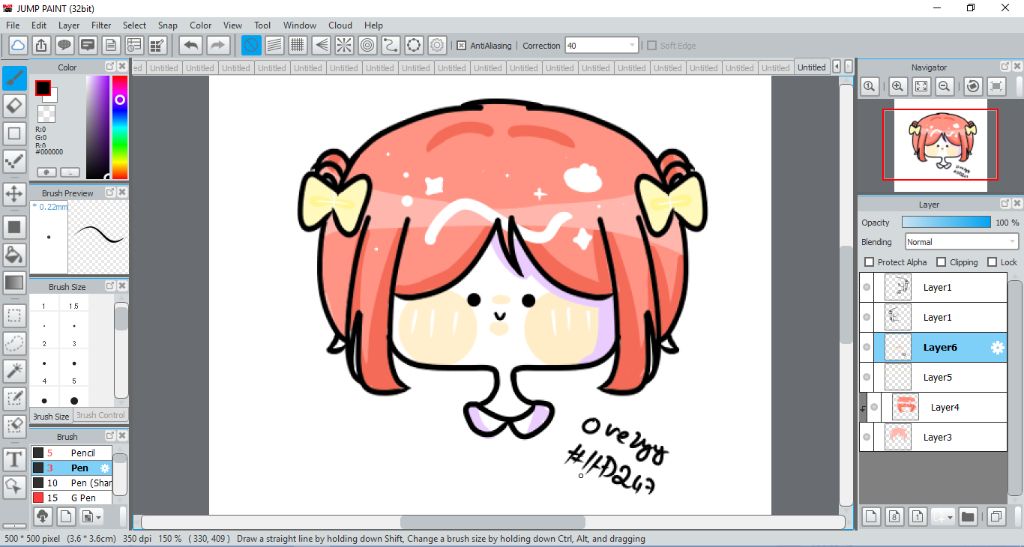
Task: Click the Redo arrow button
Action: [218, 45]
